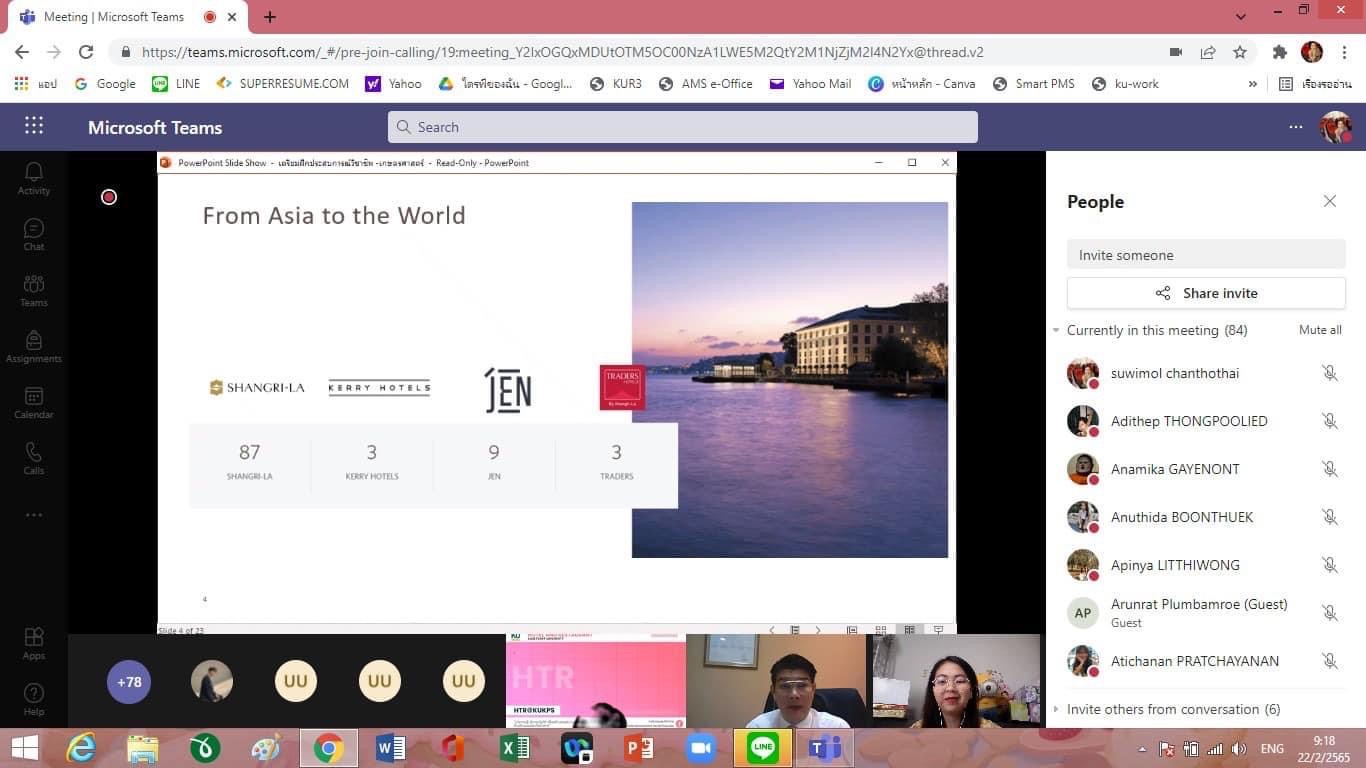Viewport: 1366px width, 768px height.
Task: Click the volume icon in system tray
Action: [1238, 749]
